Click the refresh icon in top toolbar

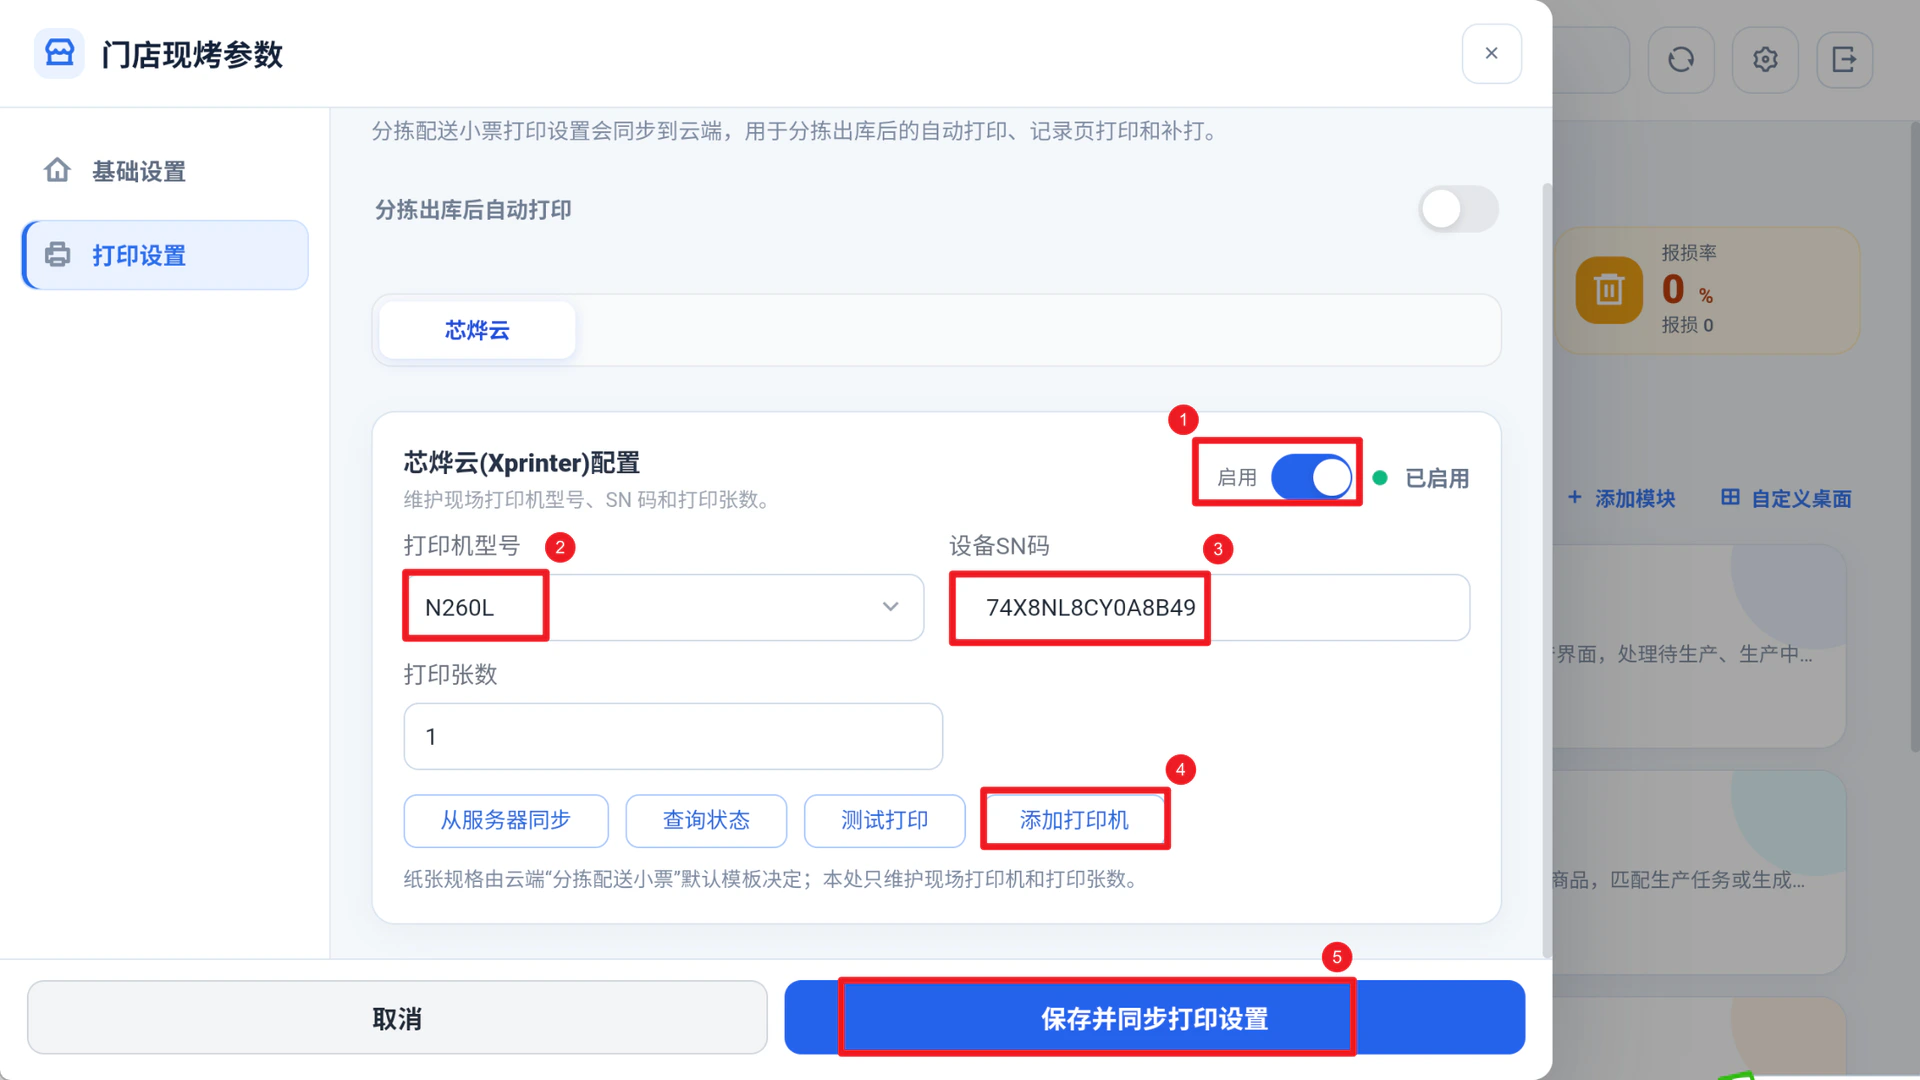[1681, 60]
